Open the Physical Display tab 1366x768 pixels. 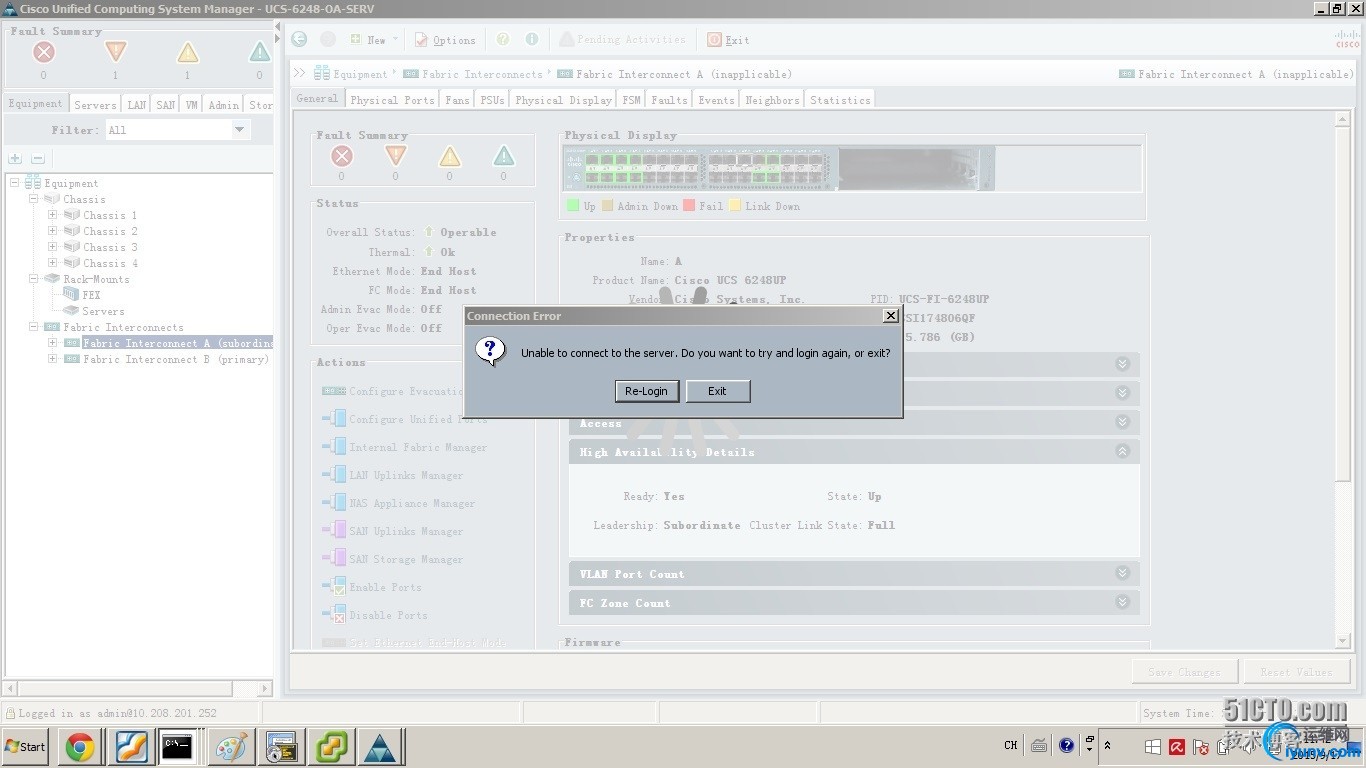[x=563, y=100]
